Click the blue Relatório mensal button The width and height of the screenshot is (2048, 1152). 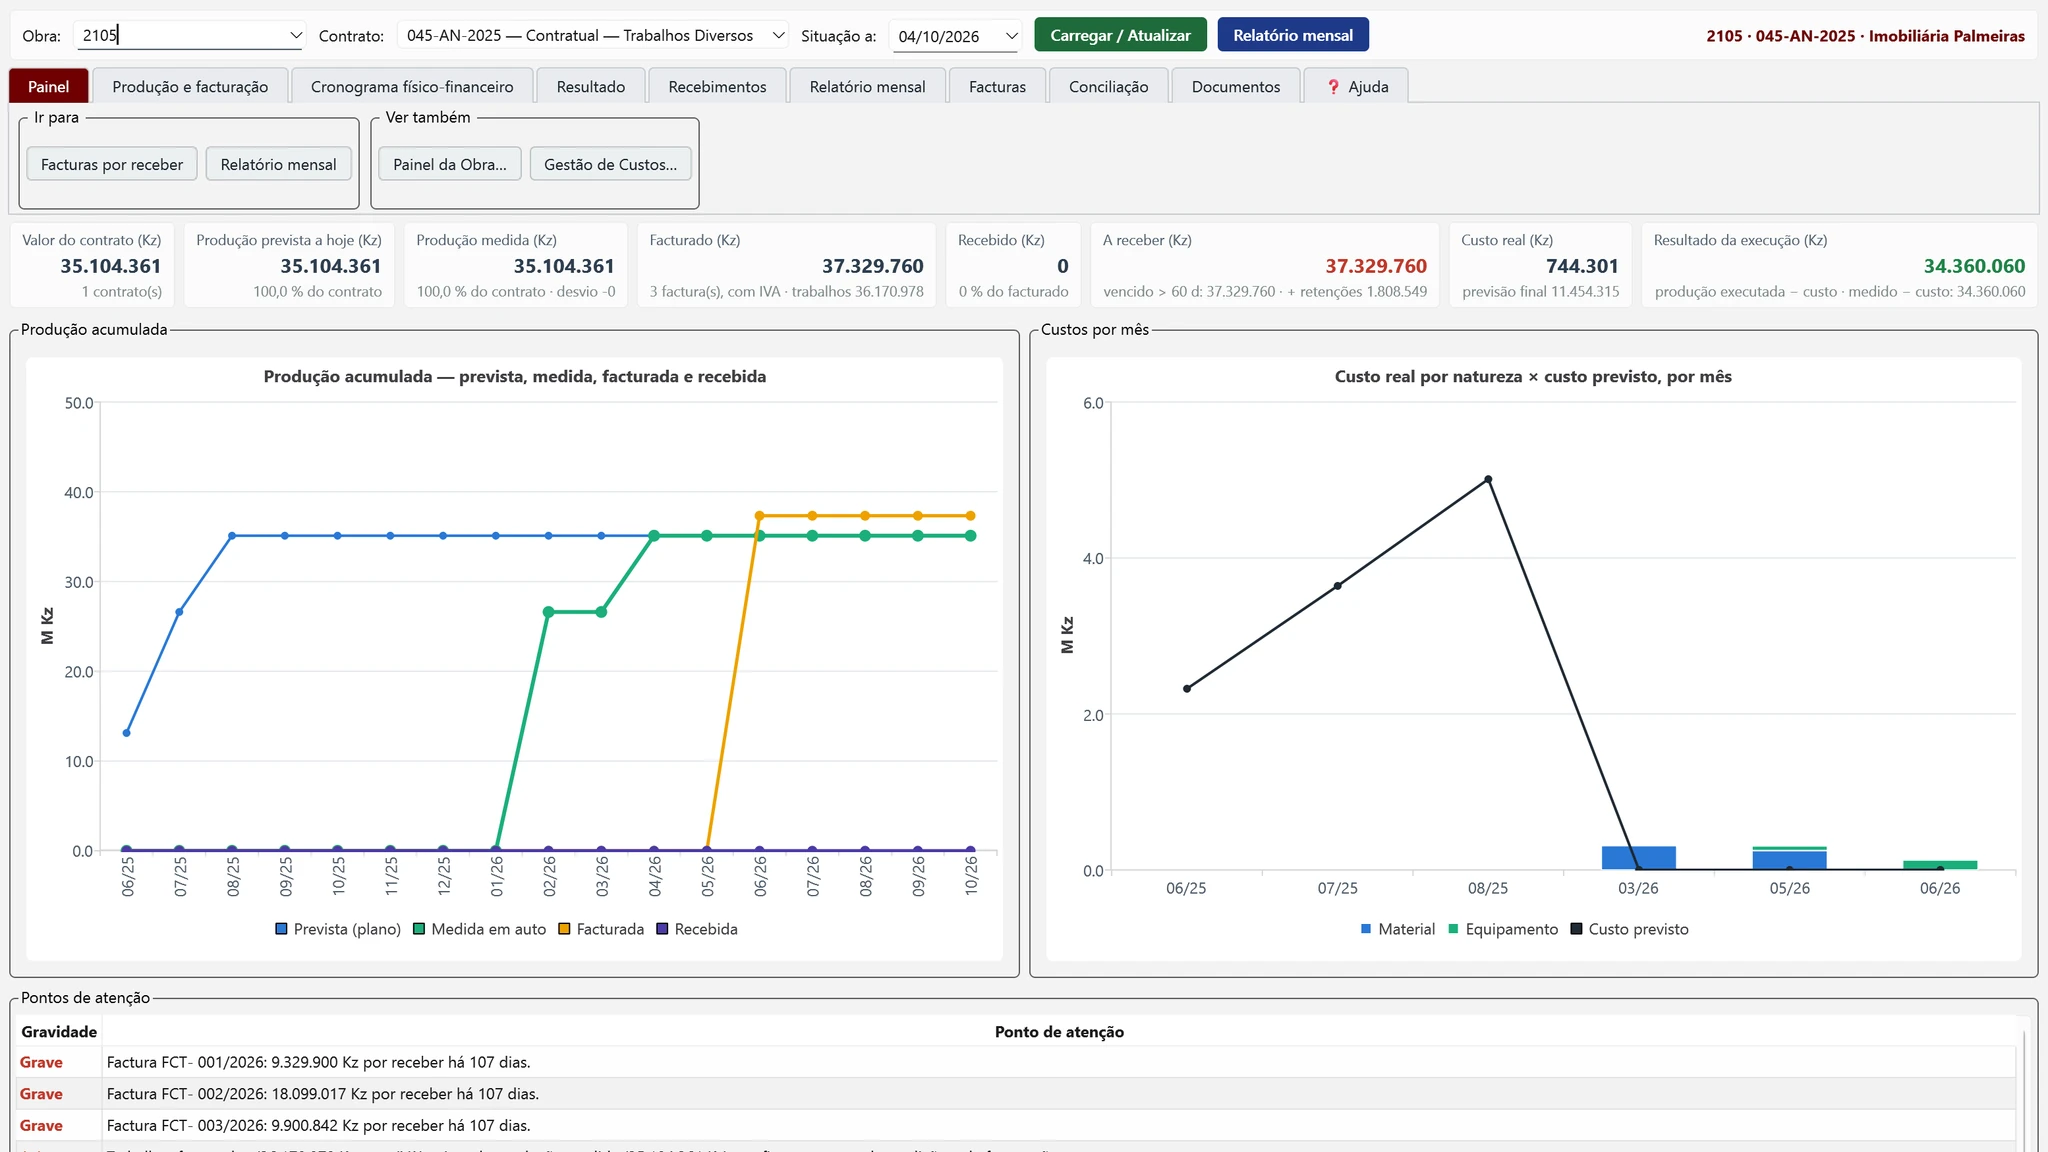click(x=1293, y=35)
